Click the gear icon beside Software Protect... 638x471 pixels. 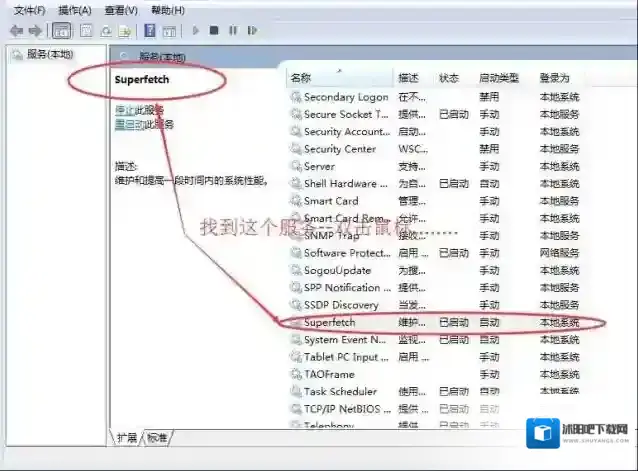click(x=295, y=253)
